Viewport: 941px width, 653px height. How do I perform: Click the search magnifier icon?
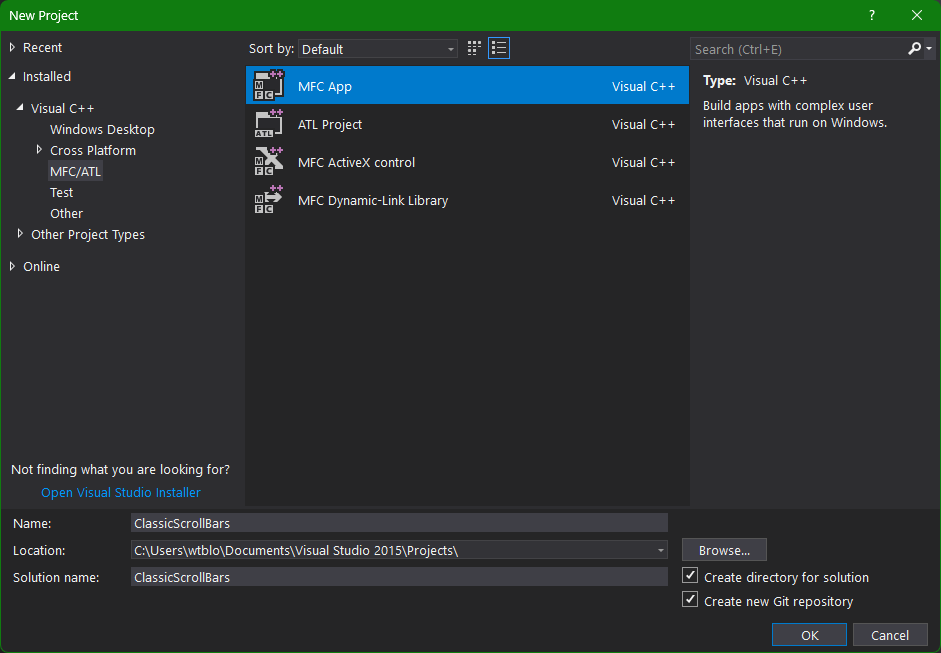[x=915, y=49]
